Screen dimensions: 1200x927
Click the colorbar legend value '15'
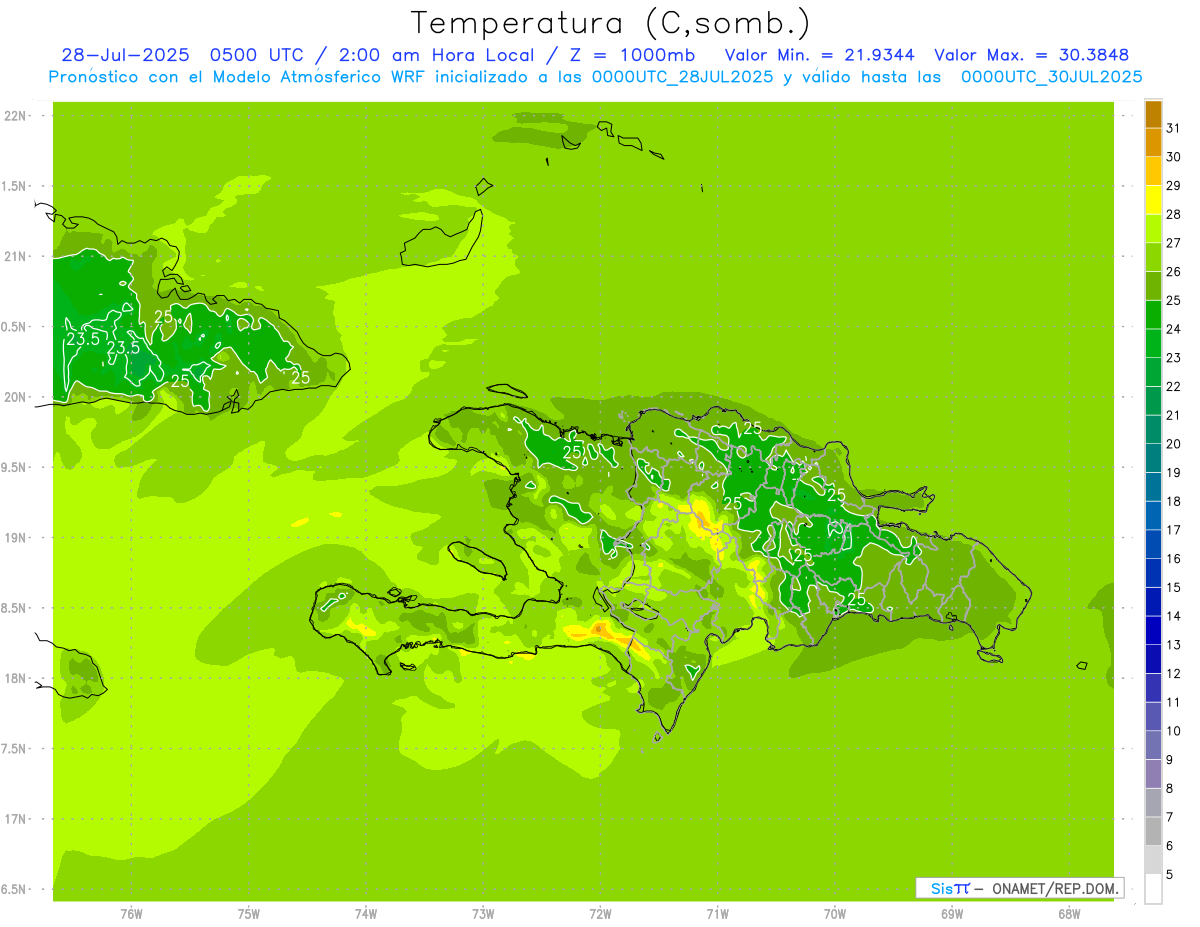coord(1173,587)
